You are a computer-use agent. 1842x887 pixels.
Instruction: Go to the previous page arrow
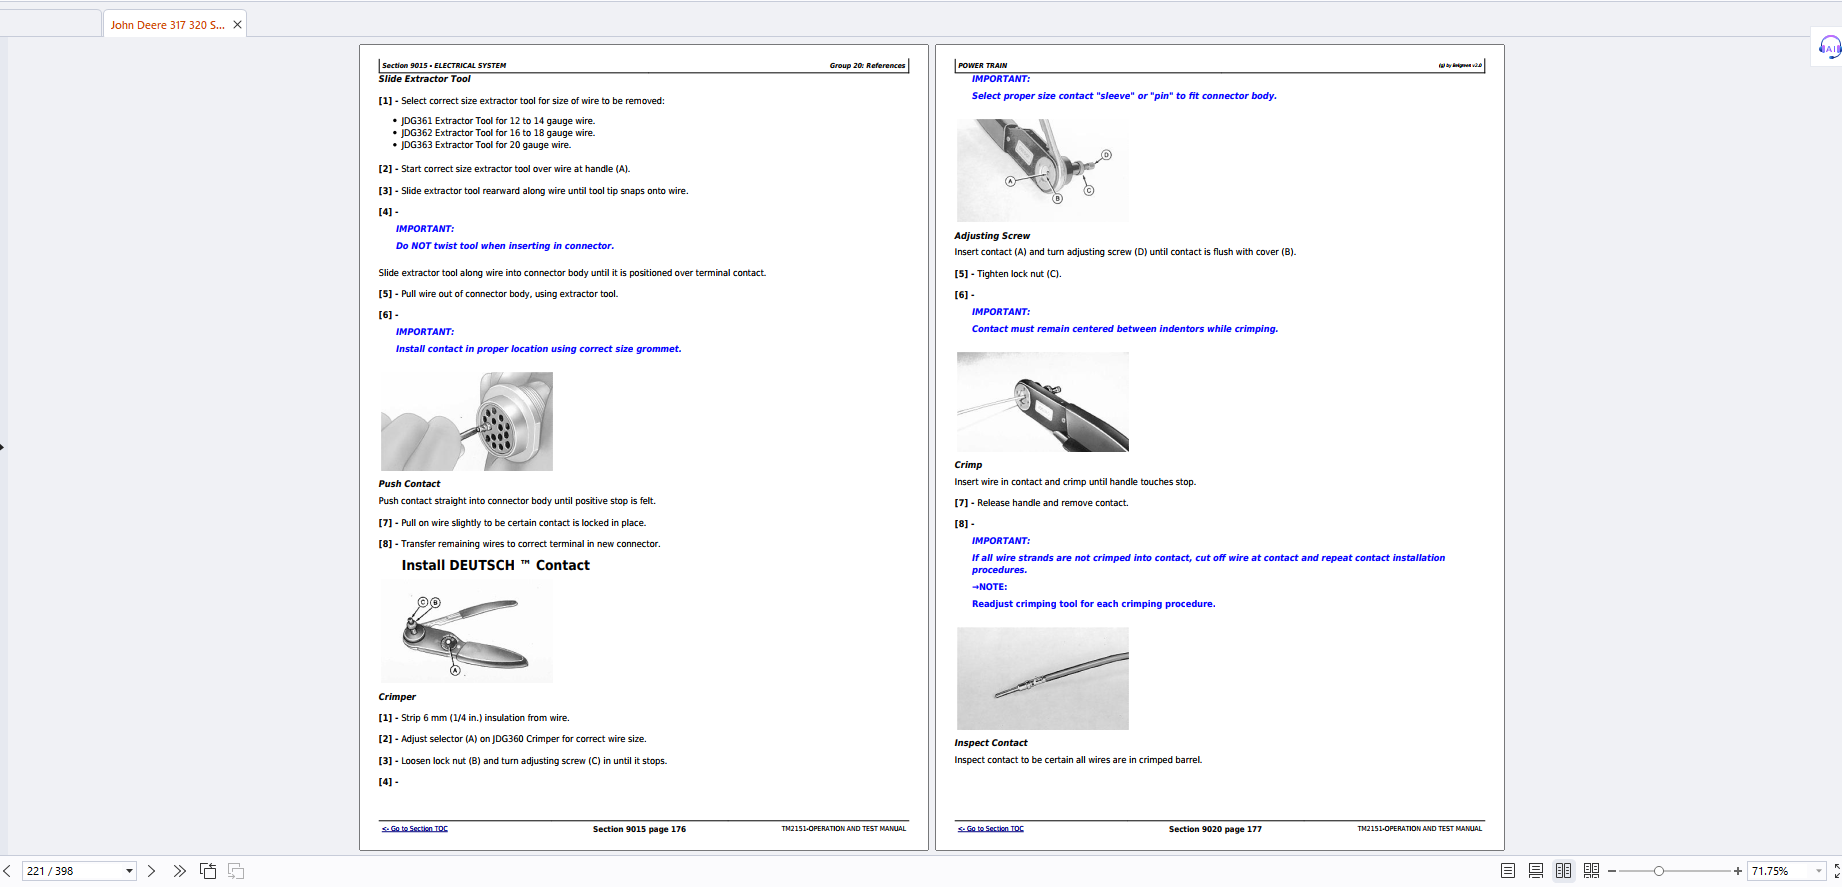(7, 871)
